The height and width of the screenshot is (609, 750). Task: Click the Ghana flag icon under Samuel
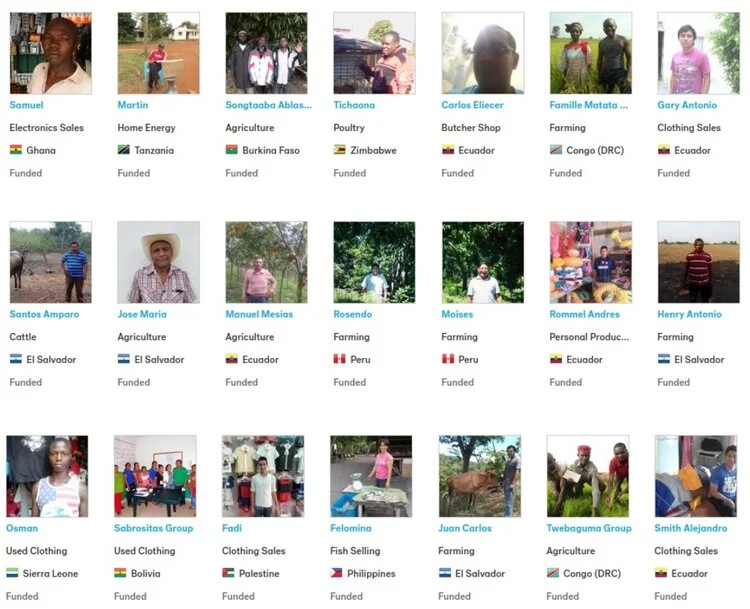[16, 150]
